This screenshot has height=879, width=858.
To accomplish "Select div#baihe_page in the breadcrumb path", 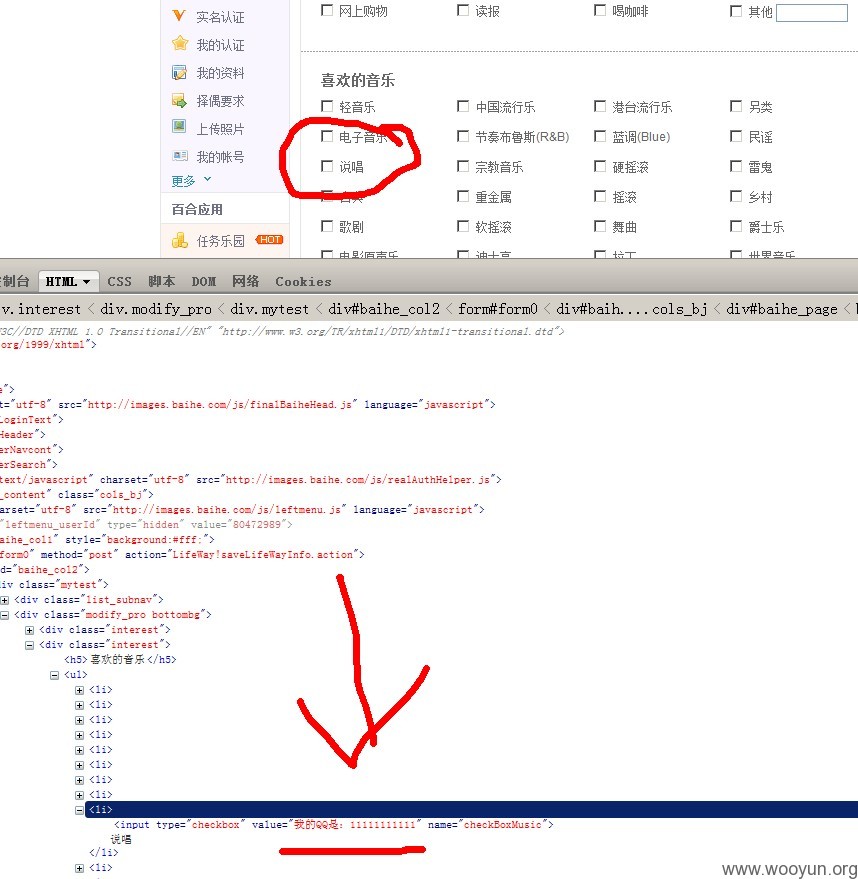I will [782, 309].
